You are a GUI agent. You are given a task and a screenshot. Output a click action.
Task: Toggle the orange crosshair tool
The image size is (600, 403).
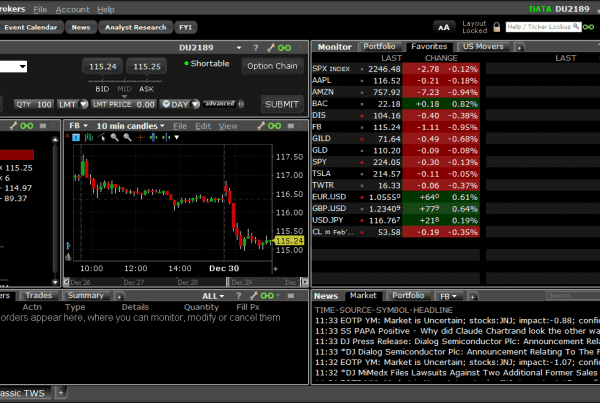(140, 137)
